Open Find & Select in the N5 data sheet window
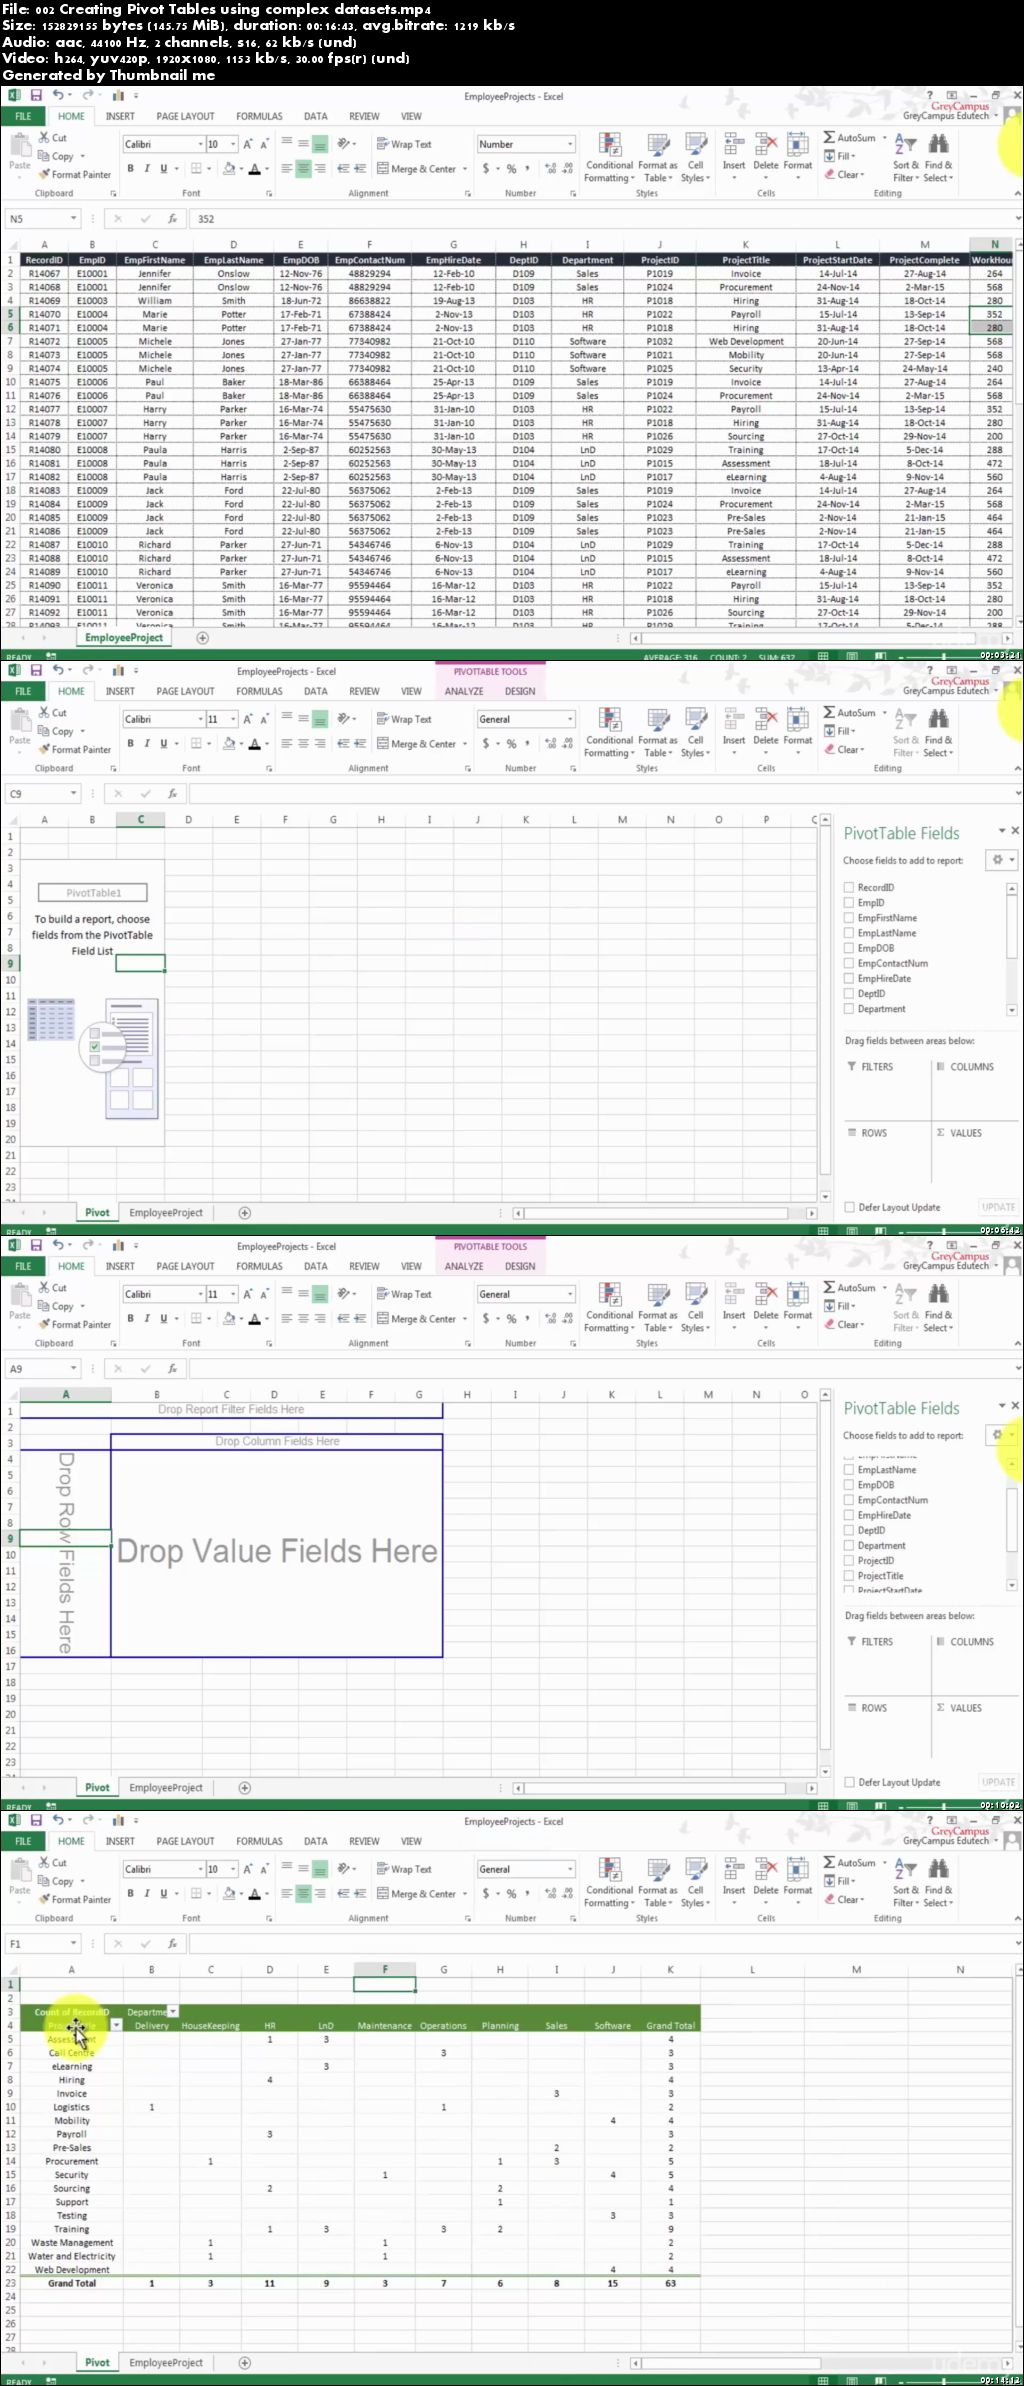This screenshot has height=2386, width=1024. [938, 158]
